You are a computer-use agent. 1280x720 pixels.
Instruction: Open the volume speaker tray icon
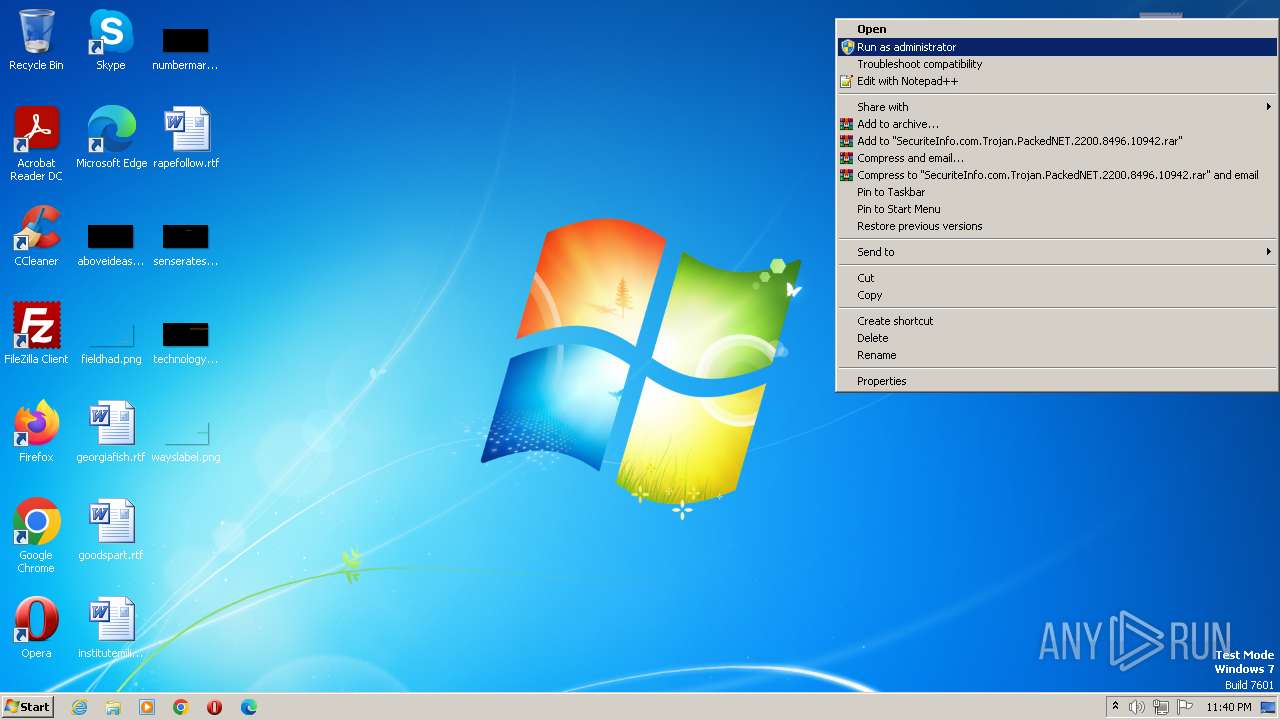(x=1137, y=707)
